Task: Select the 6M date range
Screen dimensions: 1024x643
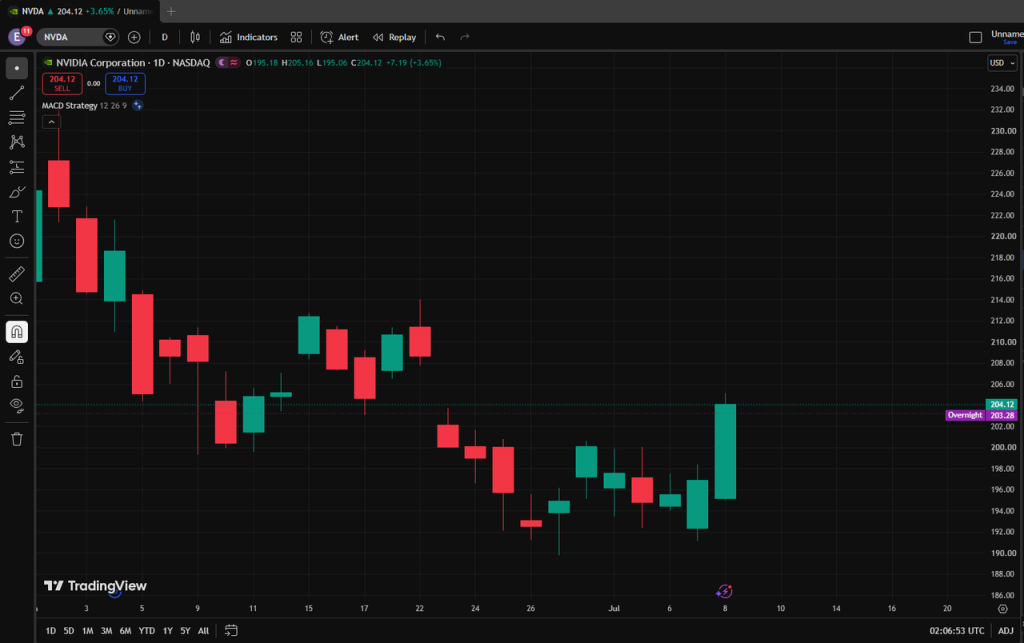Action: (125, 631)
